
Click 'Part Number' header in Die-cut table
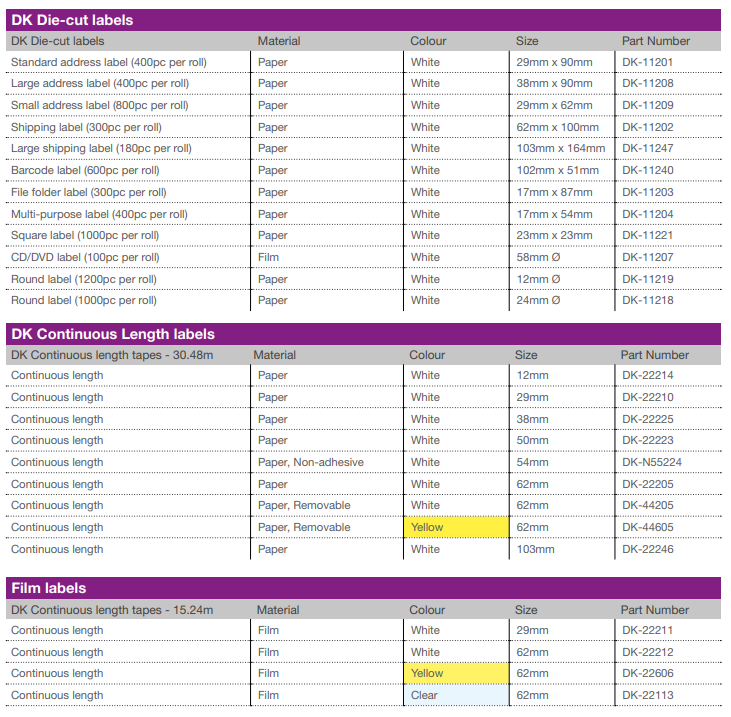(655, 41)
